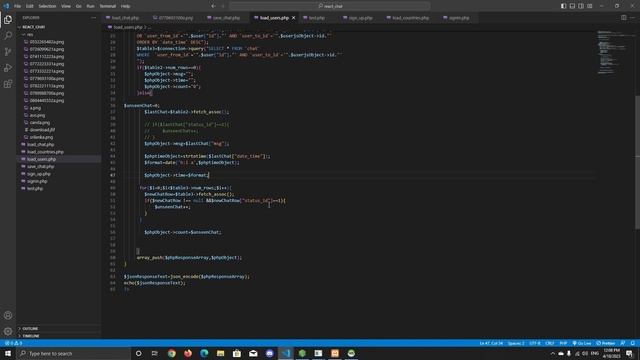This screenshot has height=360, width=640.
Task: Open the Selection menu
Action: click(47, 6)
